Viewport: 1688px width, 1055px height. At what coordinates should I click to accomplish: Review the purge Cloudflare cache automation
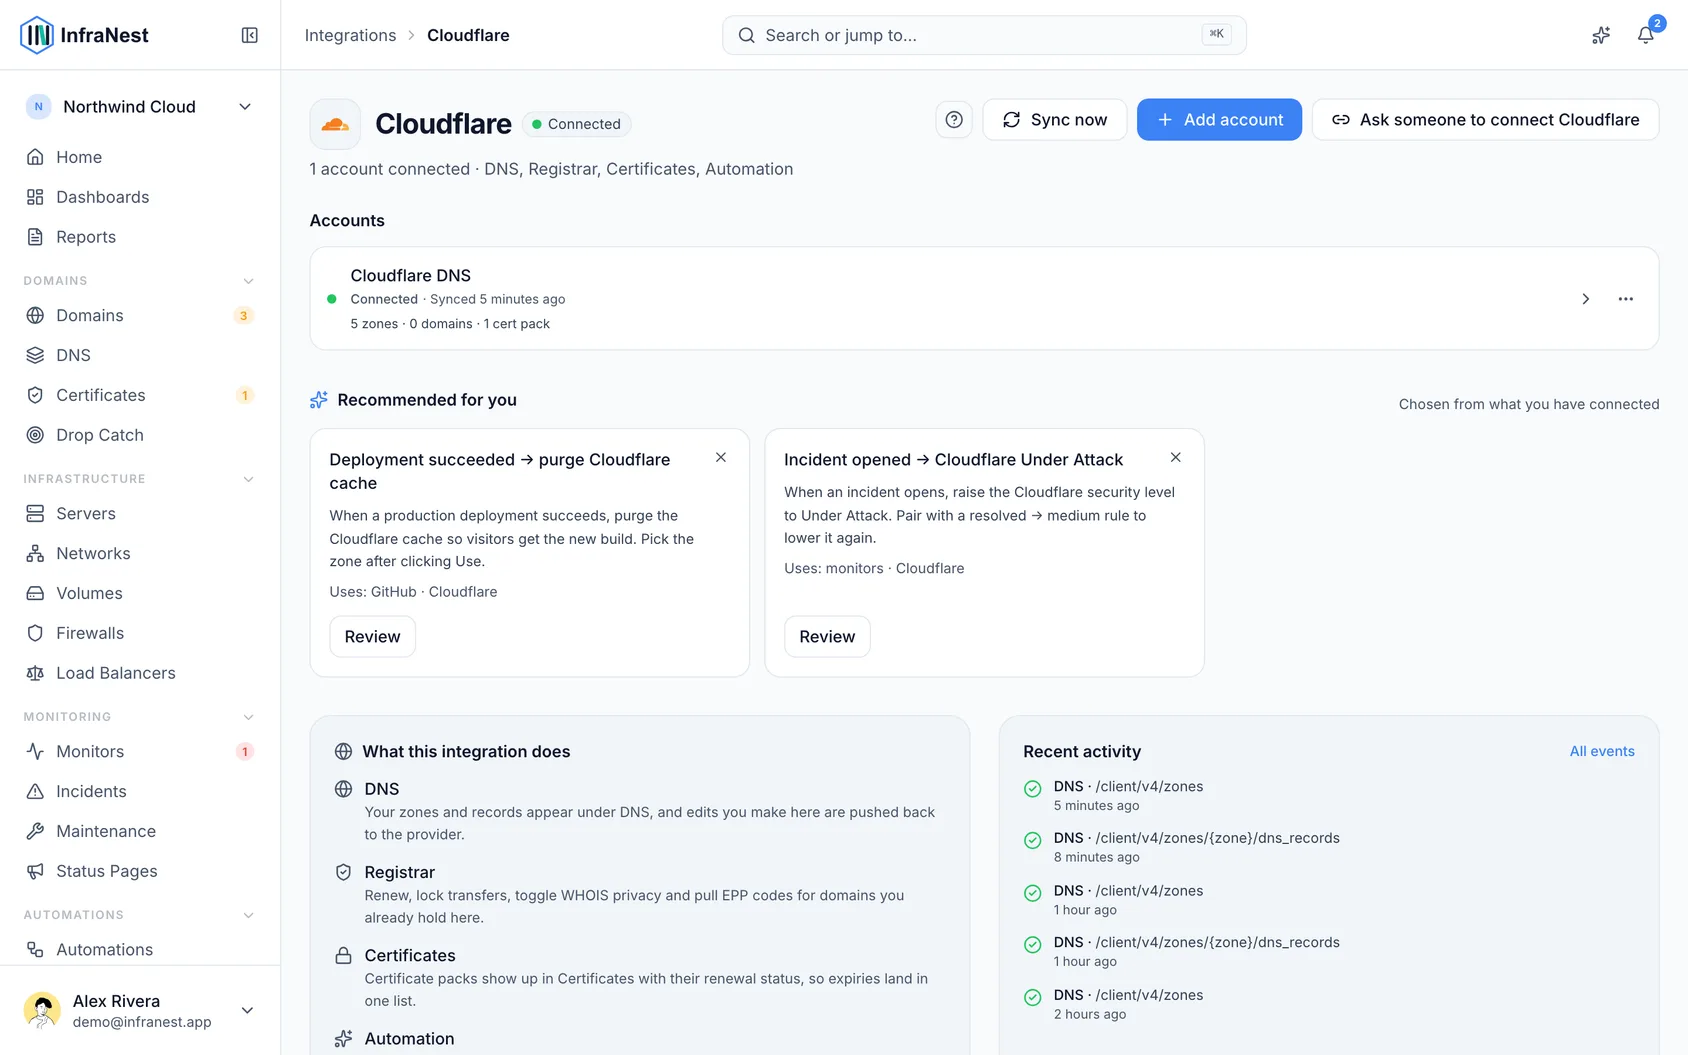[x=372, y=637]
